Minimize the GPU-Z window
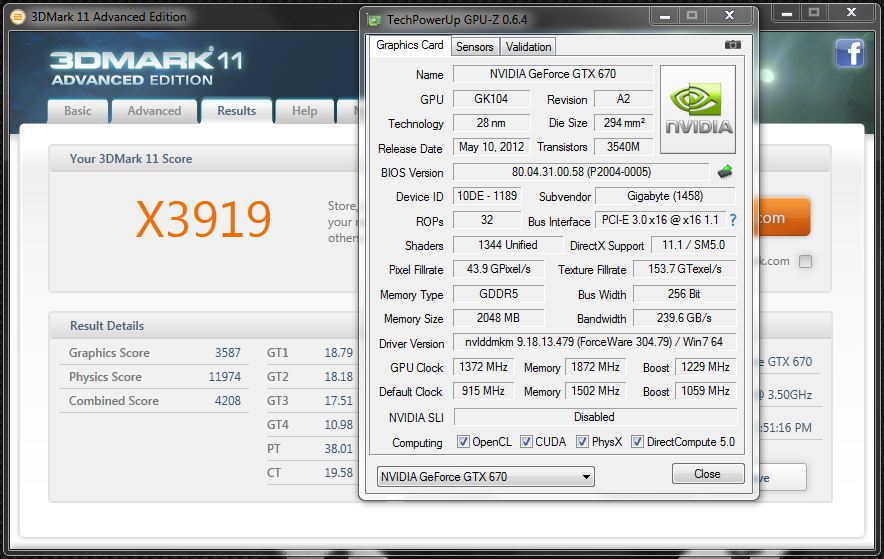 (665, 16)
